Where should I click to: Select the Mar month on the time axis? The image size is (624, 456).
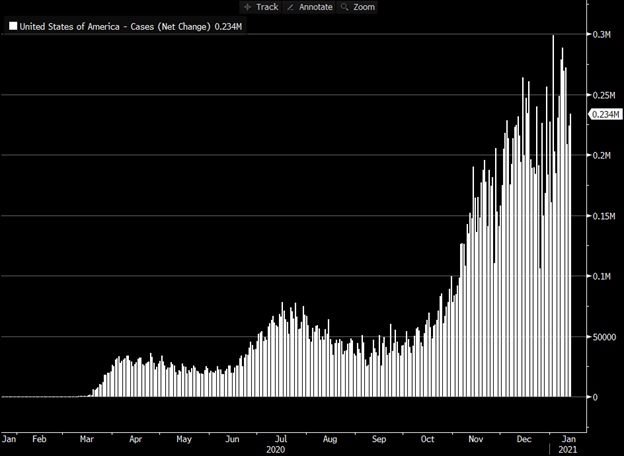coord(87,438)
